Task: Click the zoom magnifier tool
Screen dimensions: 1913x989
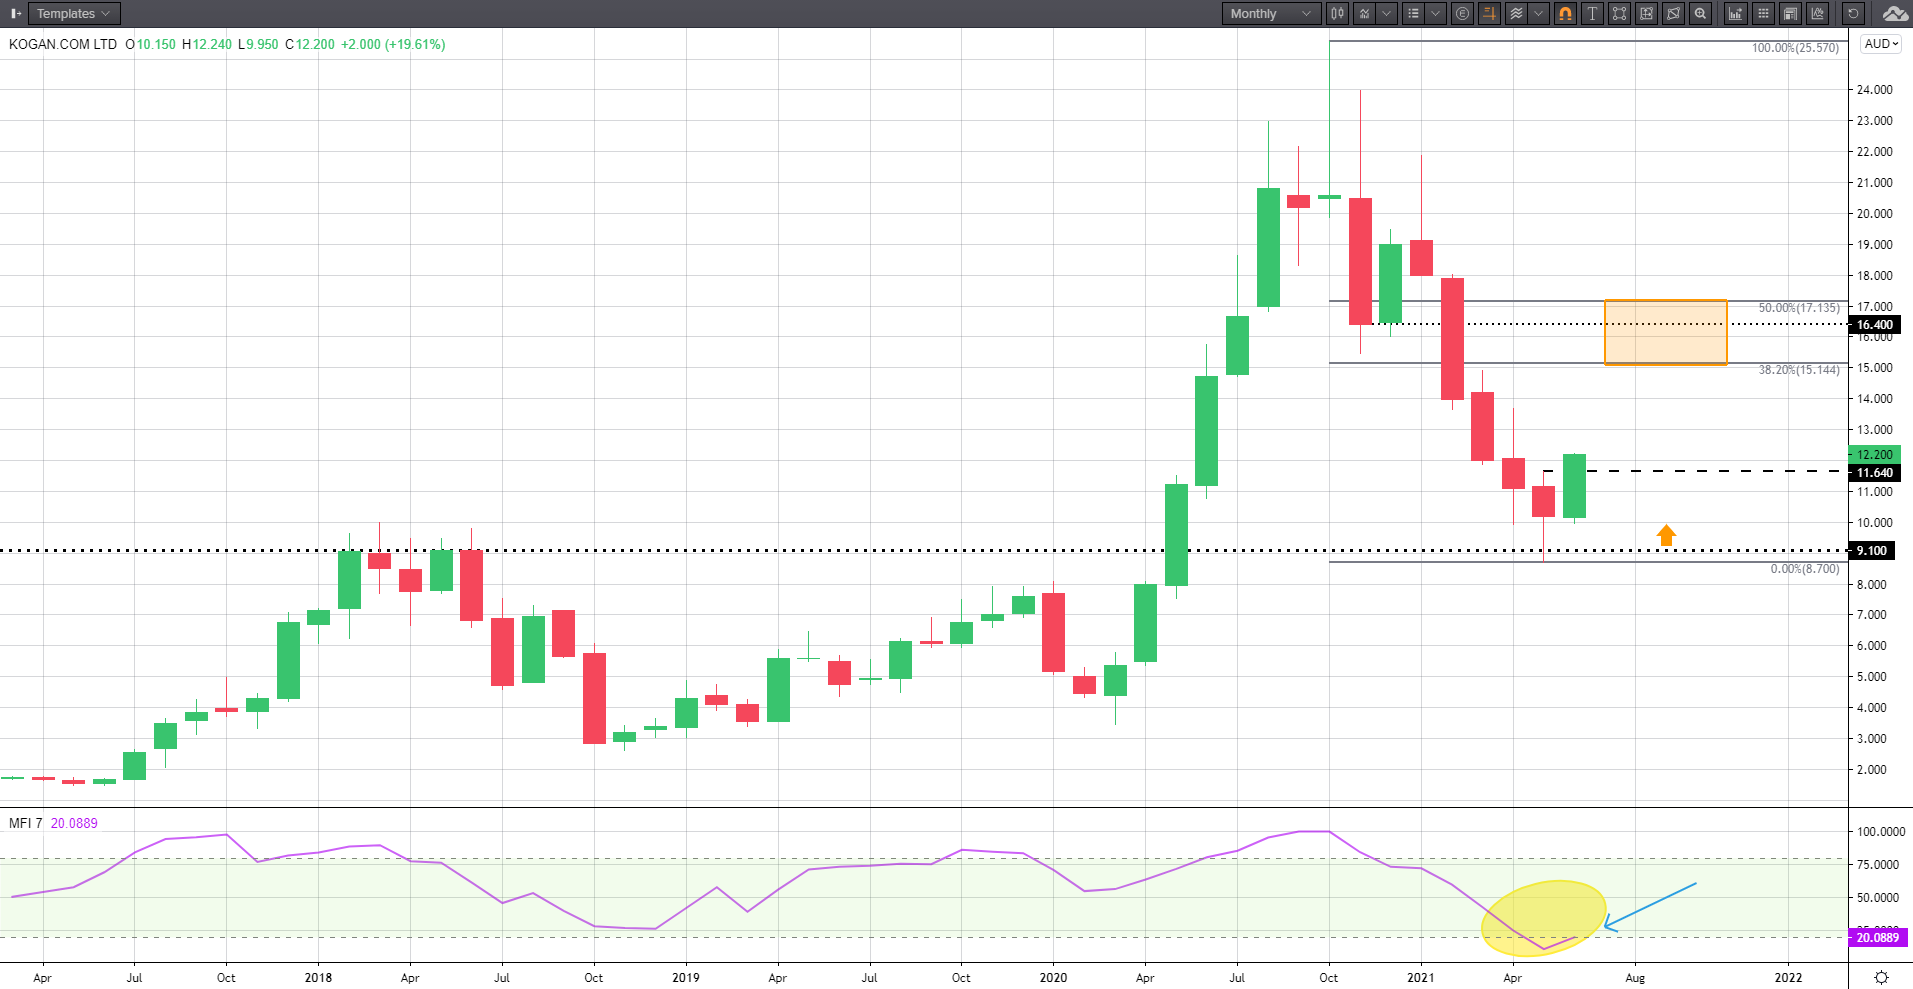Action: (1700, 13)
